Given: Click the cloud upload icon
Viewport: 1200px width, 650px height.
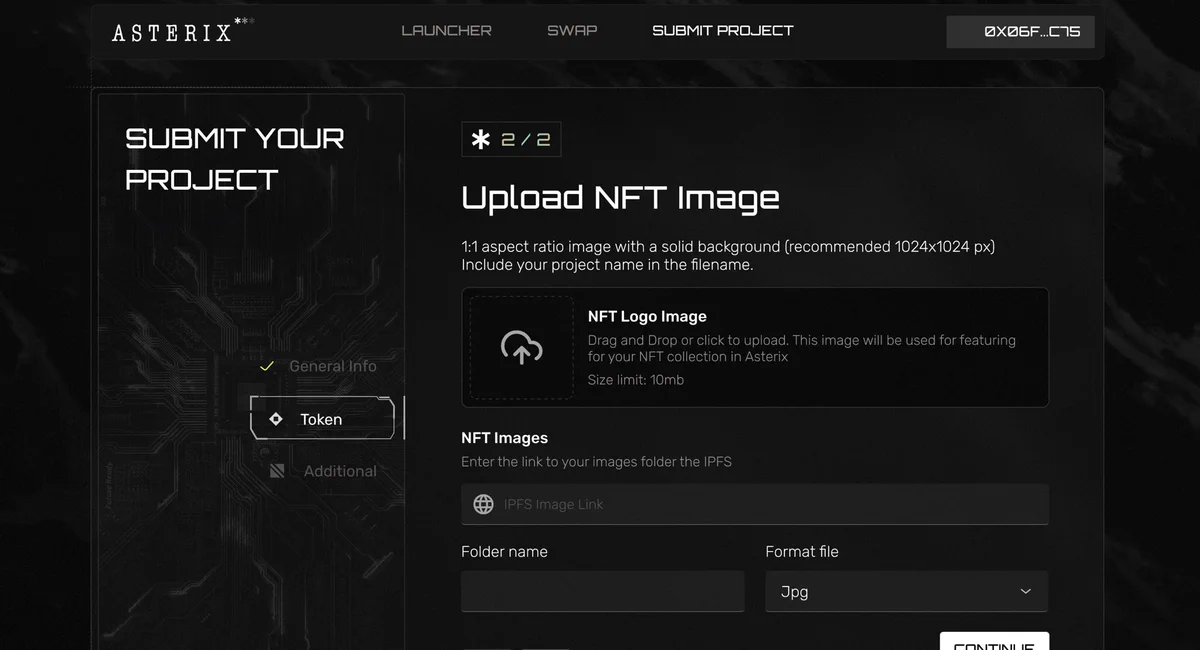Looking at the screenshot, I should [x=521, y=347].
